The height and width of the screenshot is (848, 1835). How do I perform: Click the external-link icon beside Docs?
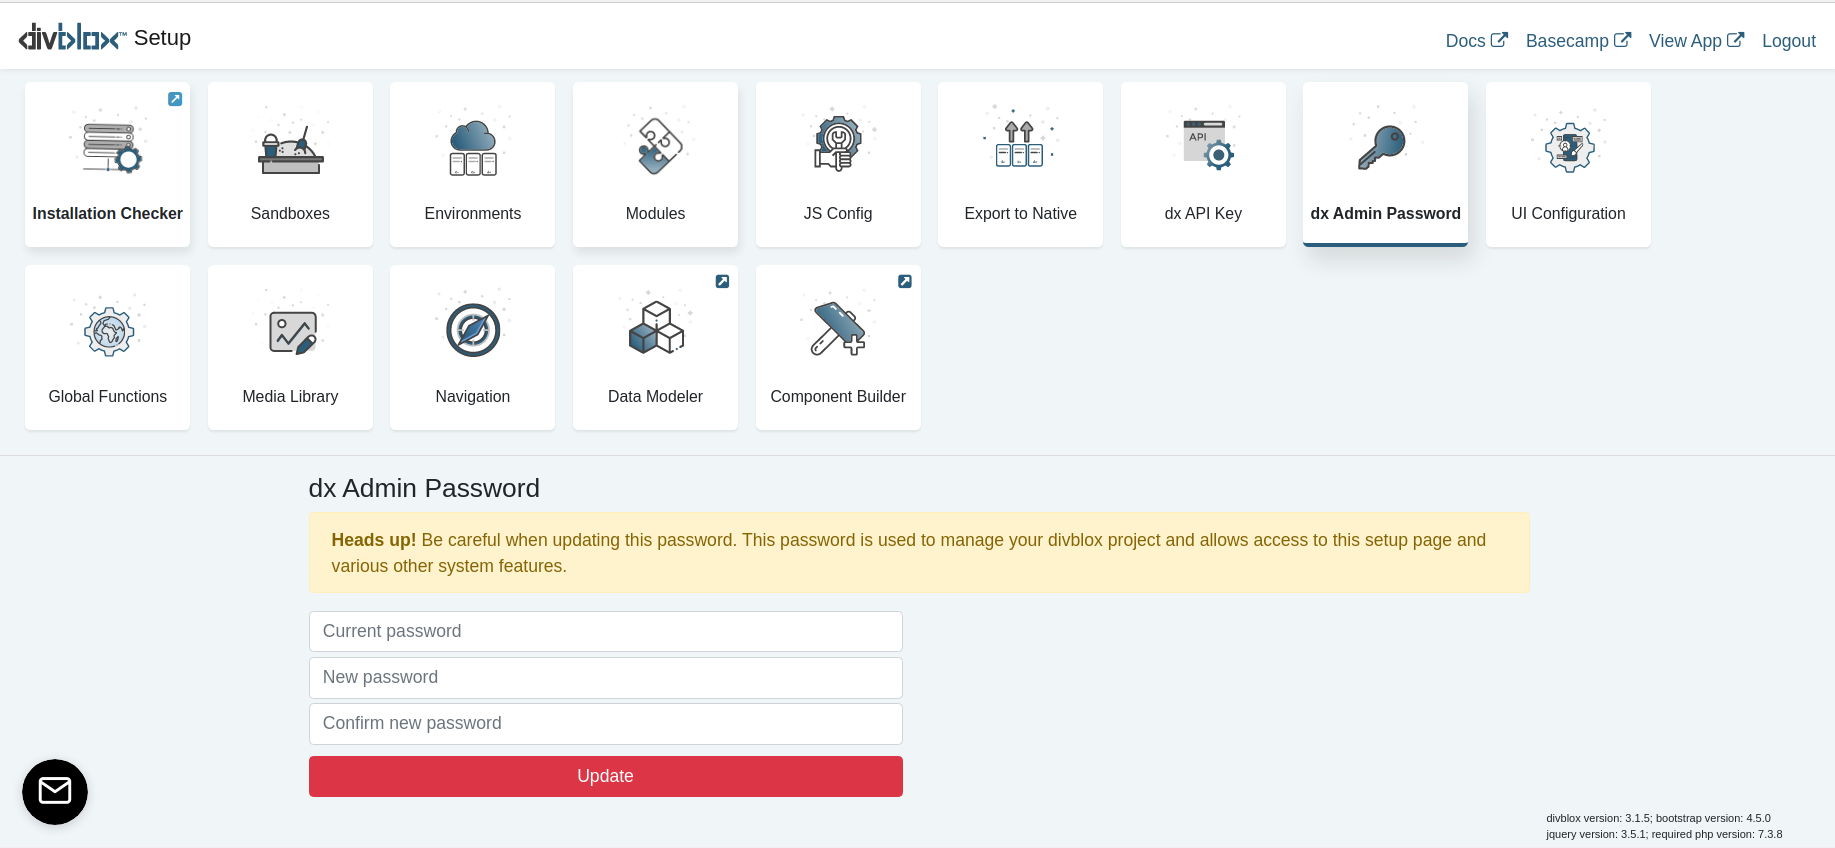(x=1499, y=40)
